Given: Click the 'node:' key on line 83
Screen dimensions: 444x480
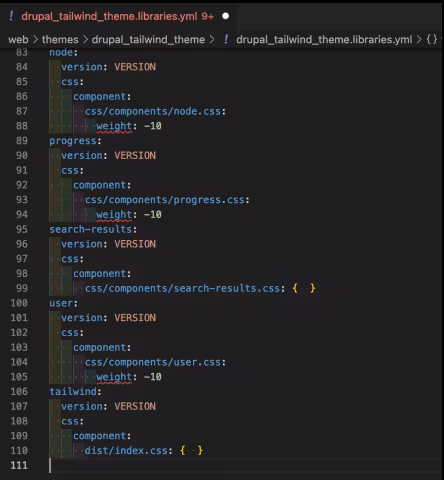Looking at the screenshot, I should point(63,52).
